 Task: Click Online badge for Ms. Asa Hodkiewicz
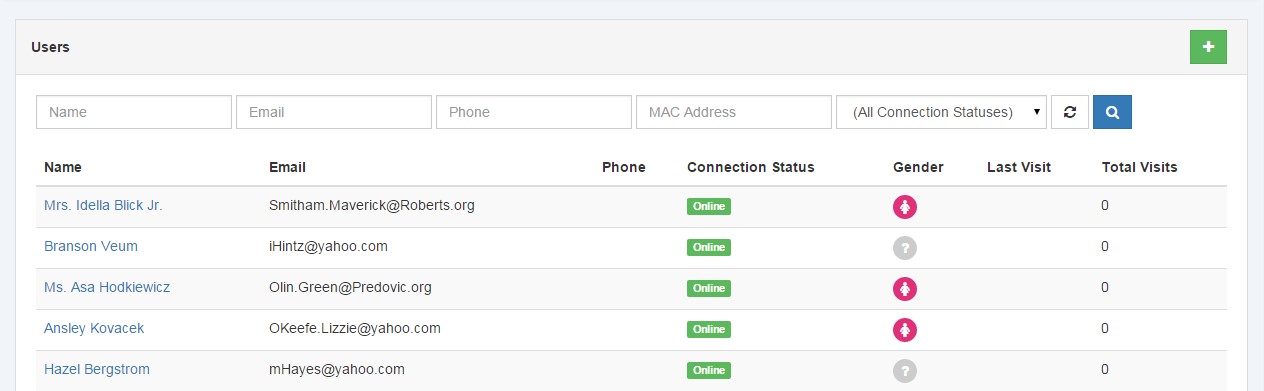pos(709,289)
